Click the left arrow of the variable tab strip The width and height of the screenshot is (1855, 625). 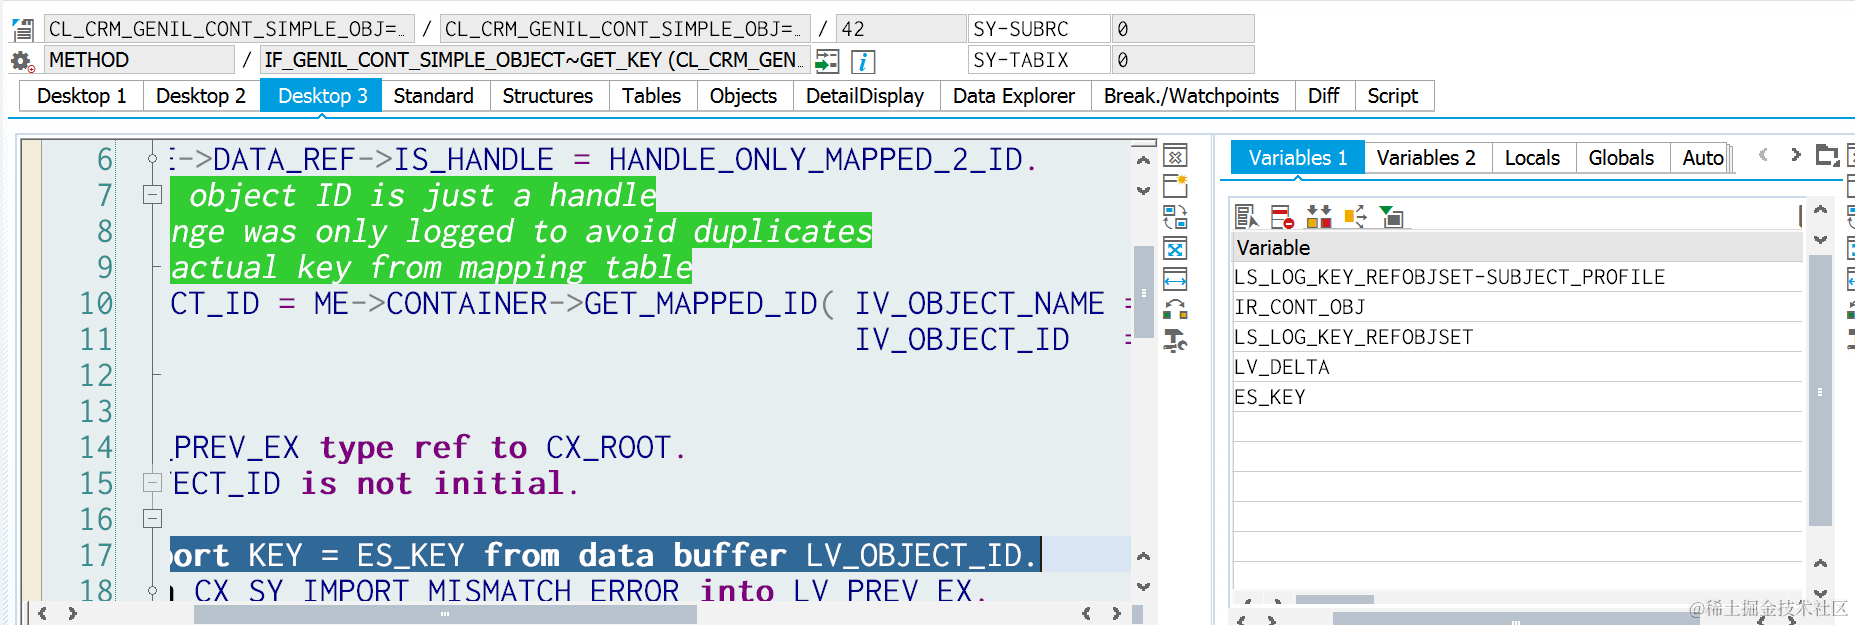pos(1763,155)
